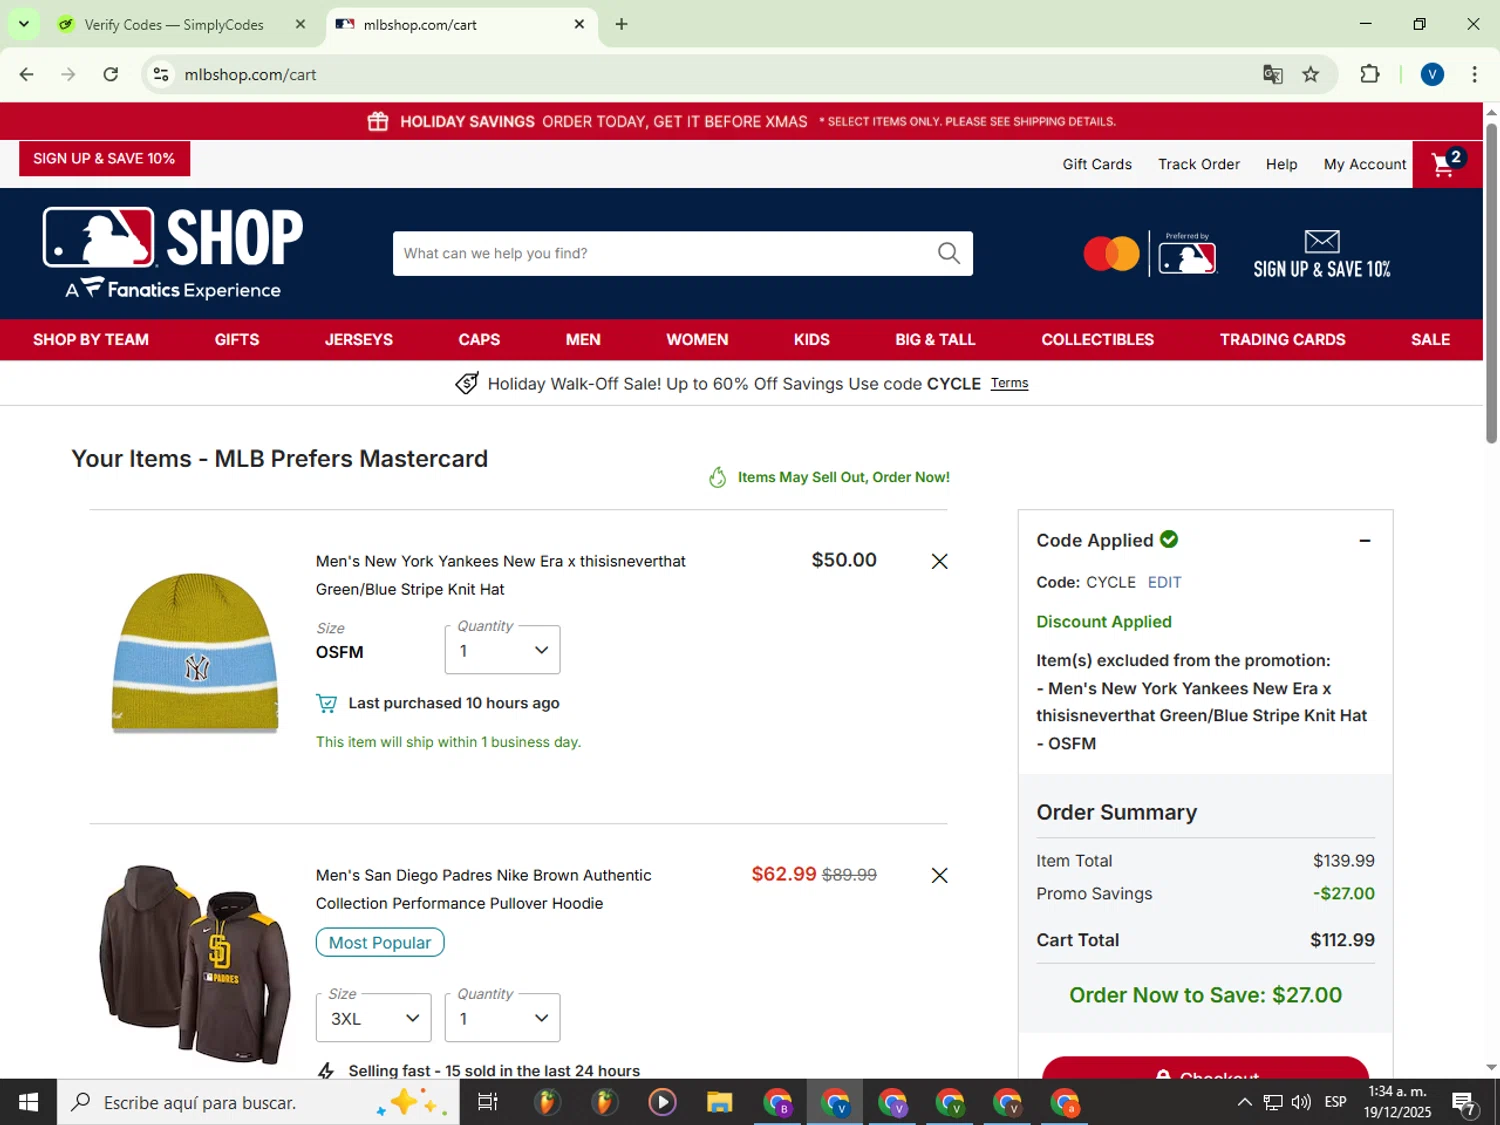
Task: Open Shop By Team menu
Action: point(91,340)
